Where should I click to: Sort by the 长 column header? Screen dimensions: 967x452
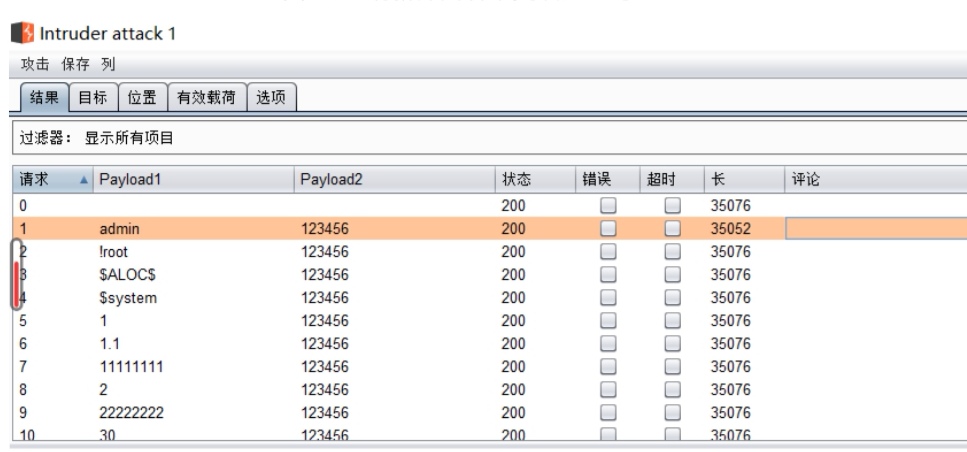coord(744,179)
